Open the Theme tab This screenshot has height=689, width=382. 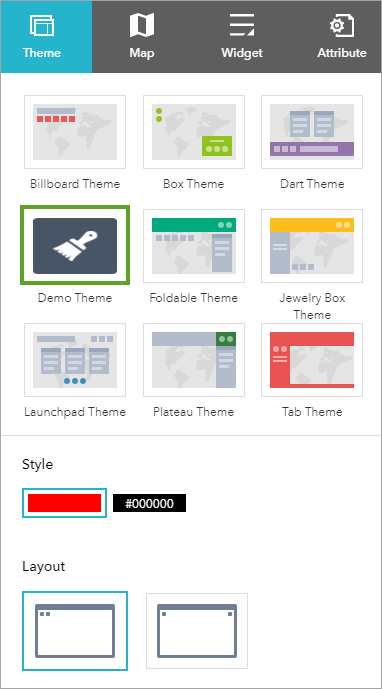click(46, 37)
